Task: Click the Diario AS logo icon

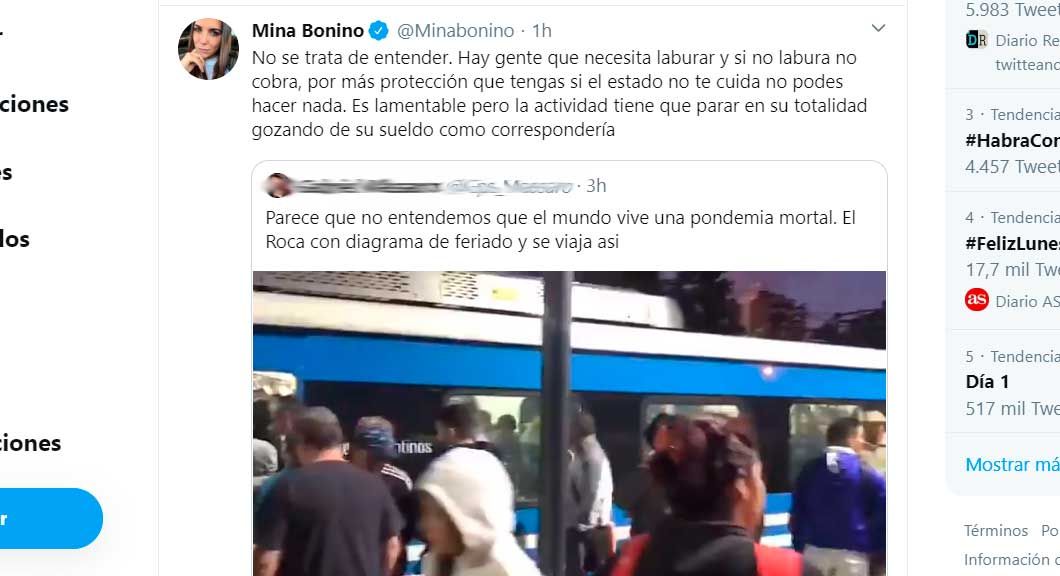Action: pyautogui.click(x=977, y=299)
